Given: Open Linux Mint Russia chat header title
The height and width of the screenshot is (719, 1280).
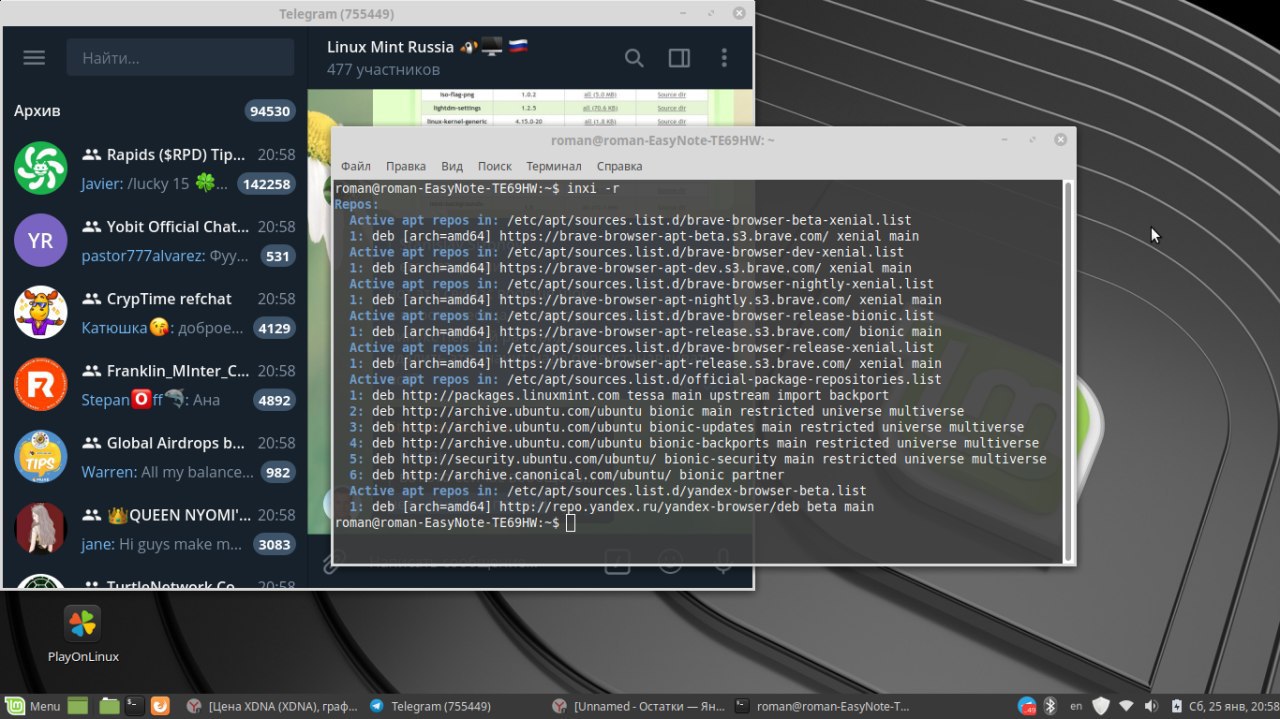Looking at the screenshot, I should click(x=427, y=47).
